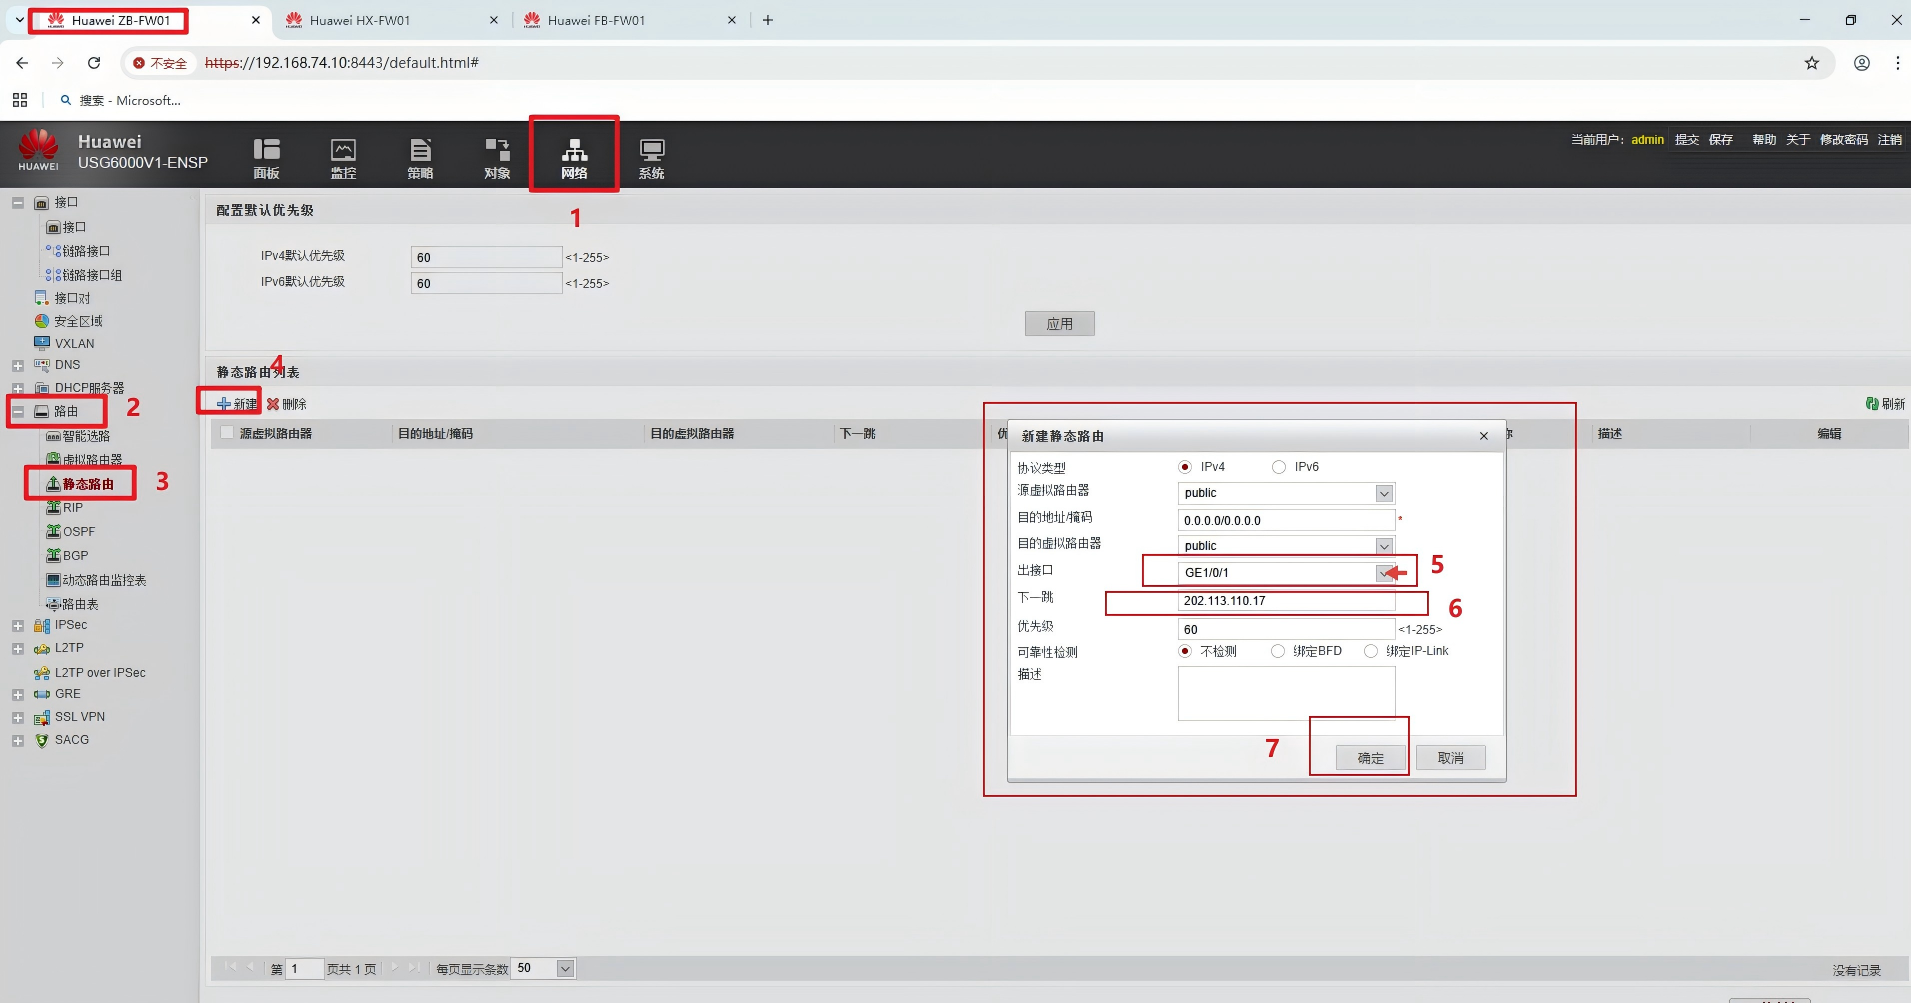Switch to Huawei HX-FW01 browser tab
The height and width of the screenshot is (1003, 1911).
360,20
